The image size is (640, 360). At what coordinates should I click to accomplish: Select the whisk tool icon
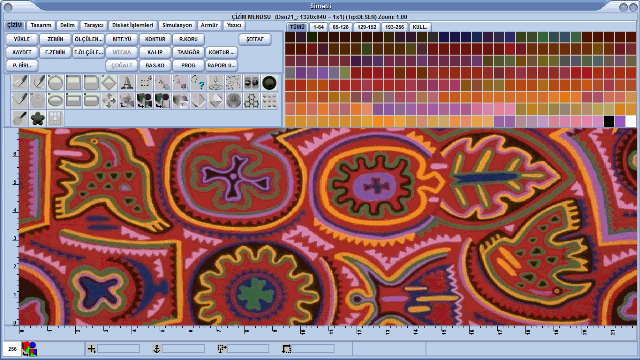tap(20, 118)
